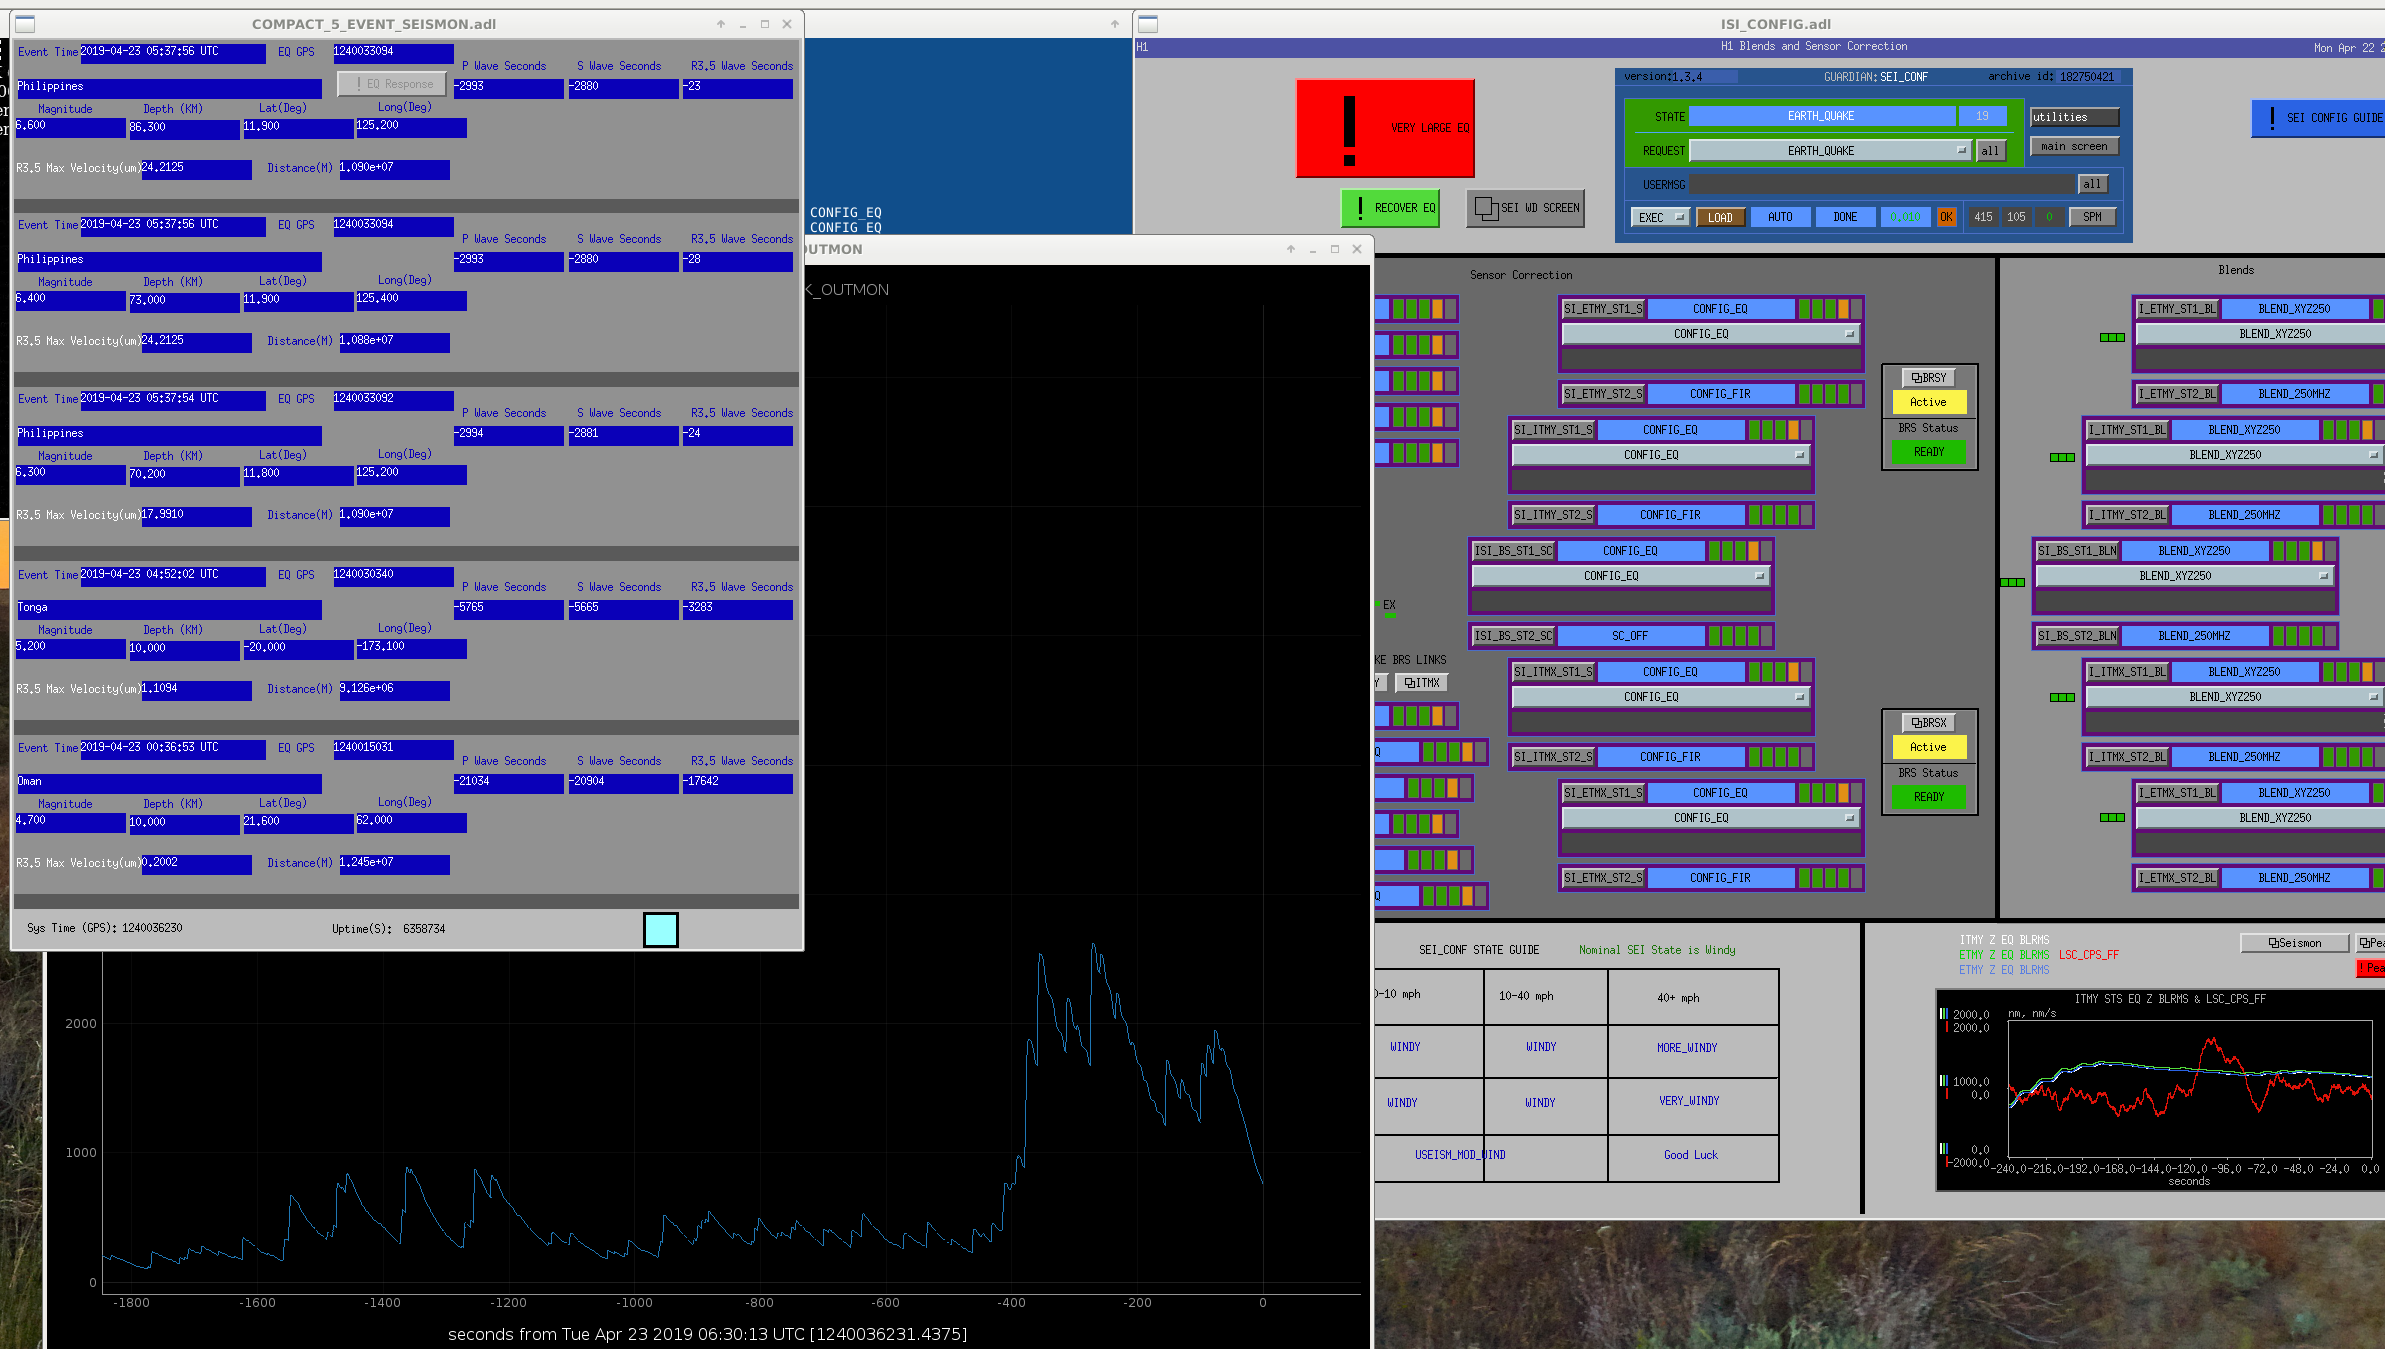Expand the BLEND_XYZ250 dropdown under I_ITMY_ST1_BL
The width and height of the screenshot is (2385, 1349).
click(x=2234, y=455)
